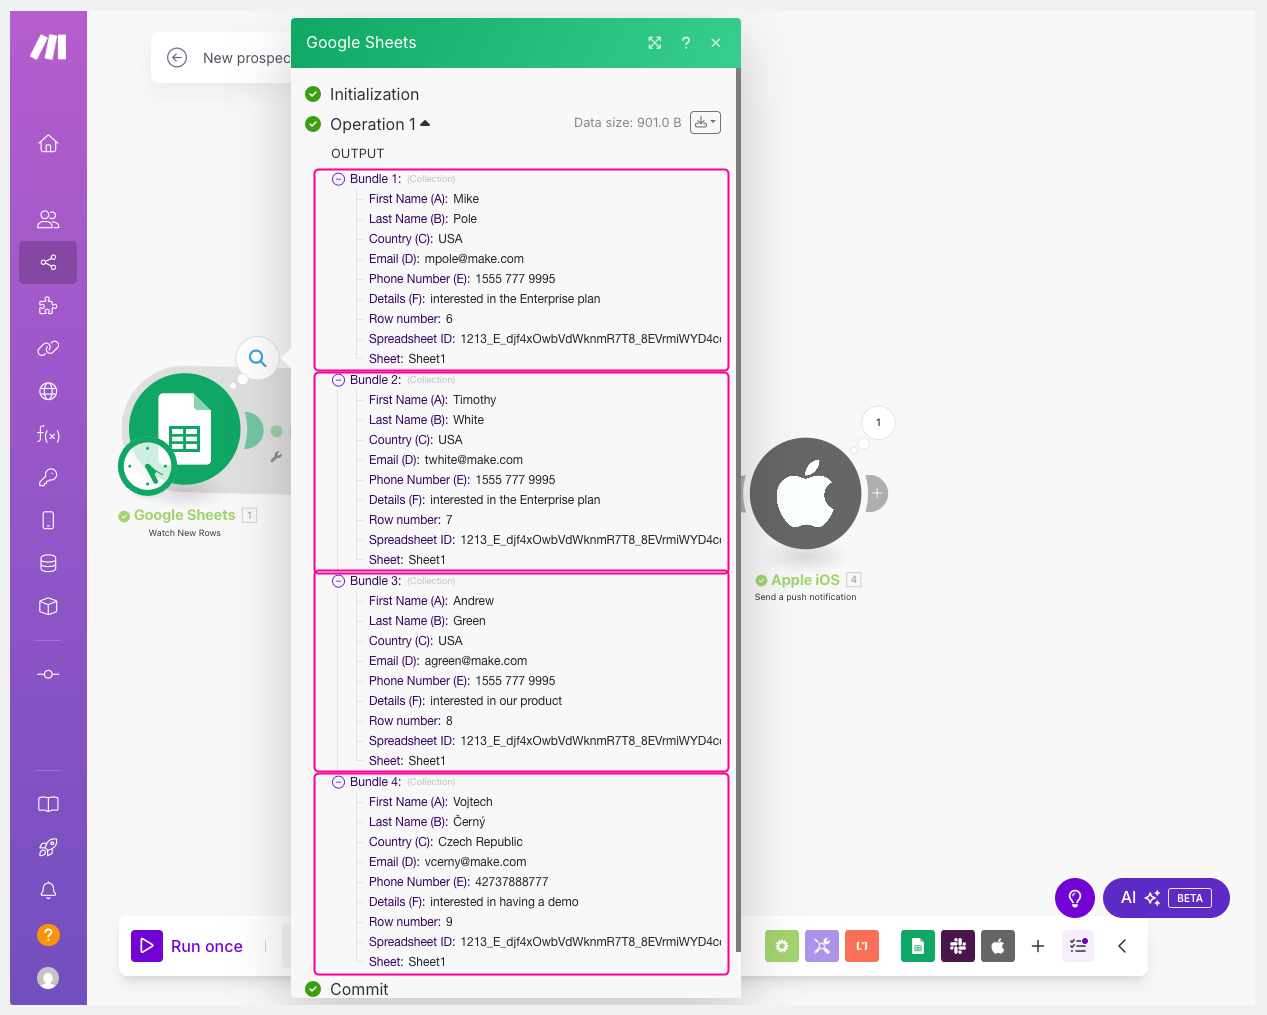
Task: Close the Google Sheets output panel
Action: [x=716, y=43]
